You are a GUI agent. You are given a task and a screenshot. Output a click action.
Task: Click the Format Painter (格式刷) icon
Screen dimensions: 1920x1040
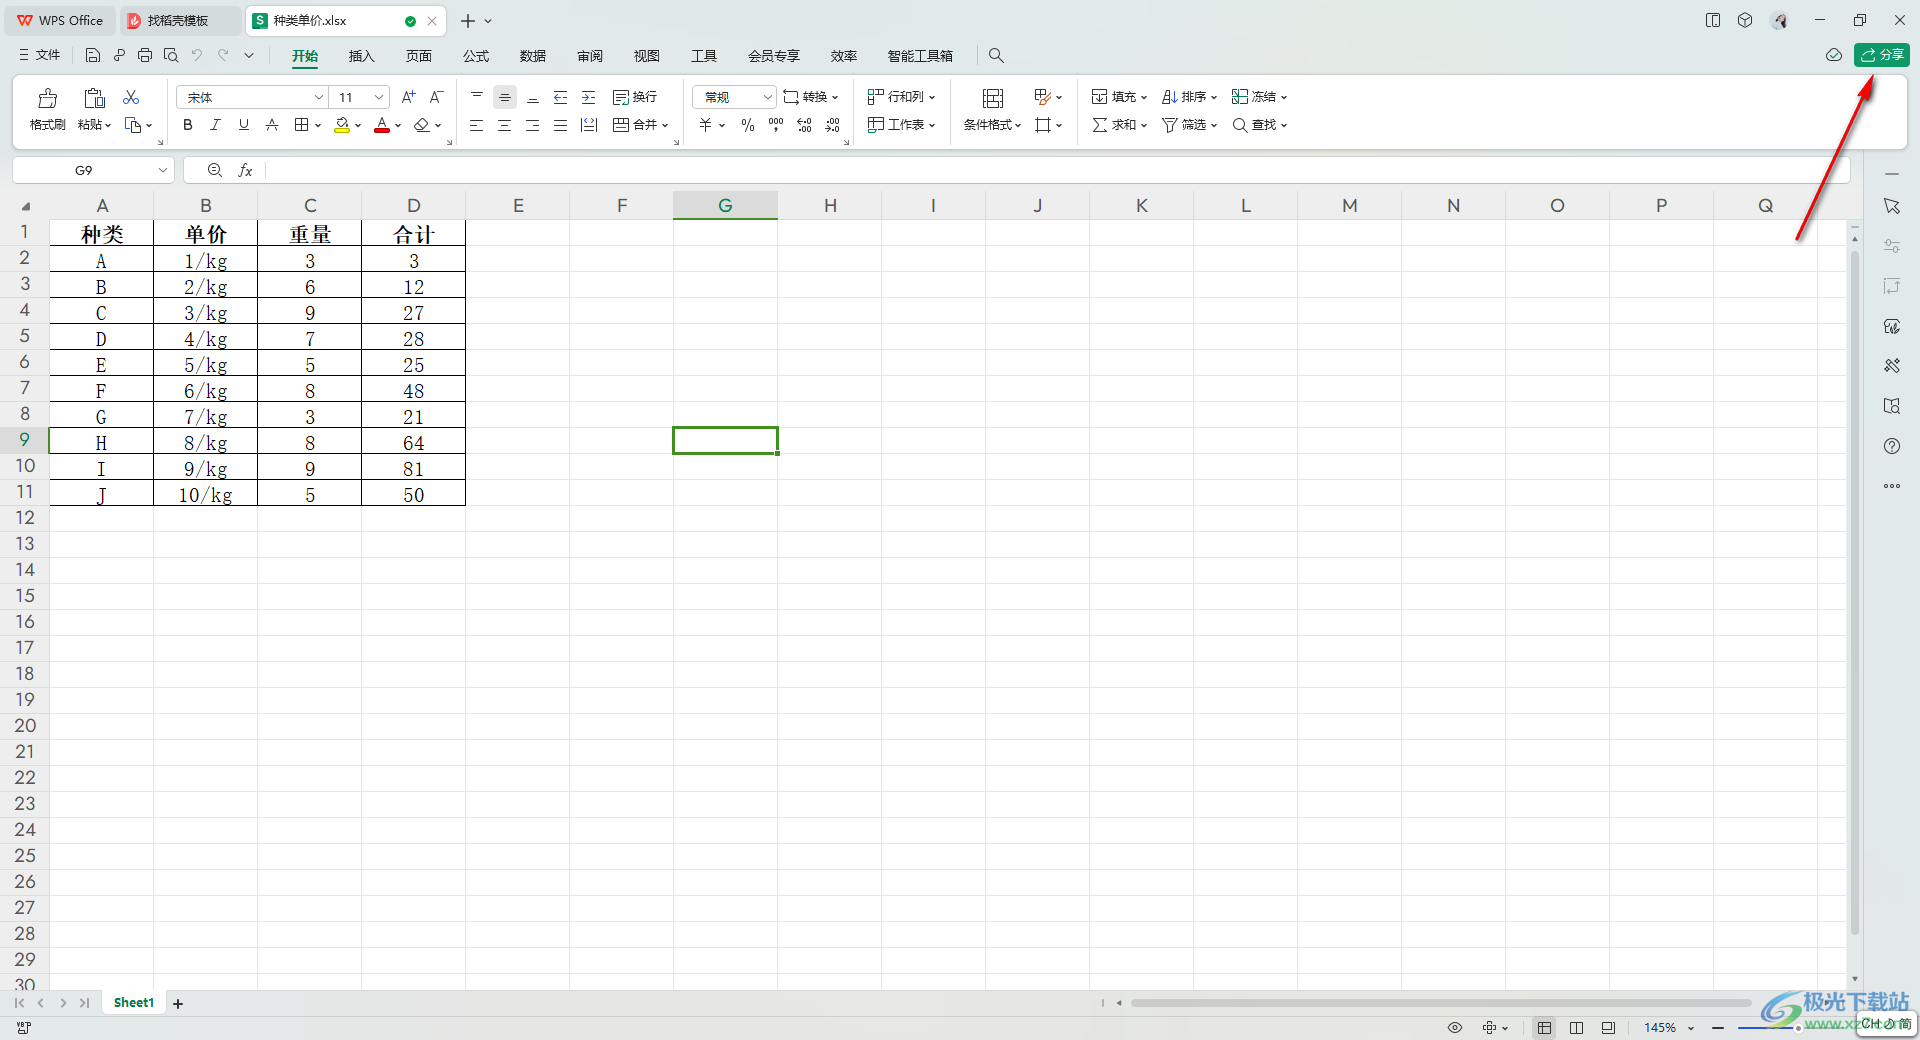pyautogui.click(x=47, y=98)
